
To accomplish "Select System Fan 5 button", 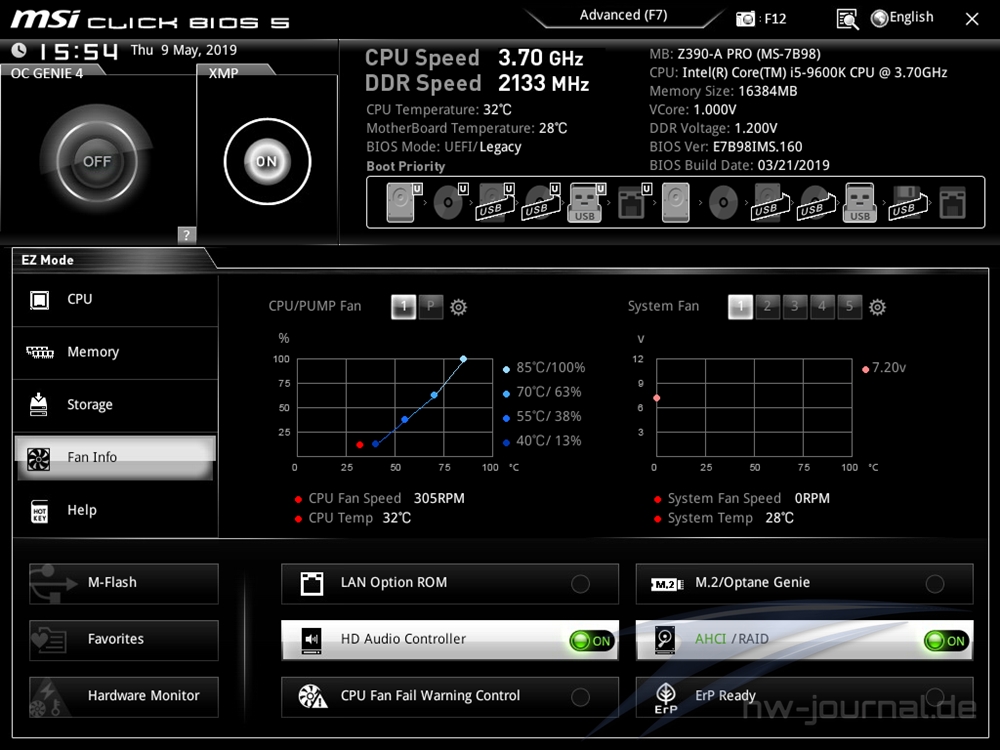I will click(x=849, y=307).
